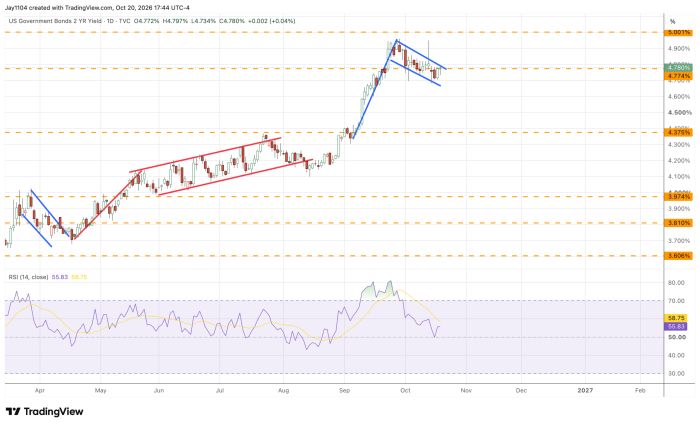Click the US Government Bonds 2 YR Yield title
This screenshot has width=700, height=426.
pyautogui.click(x=56, y=21)
